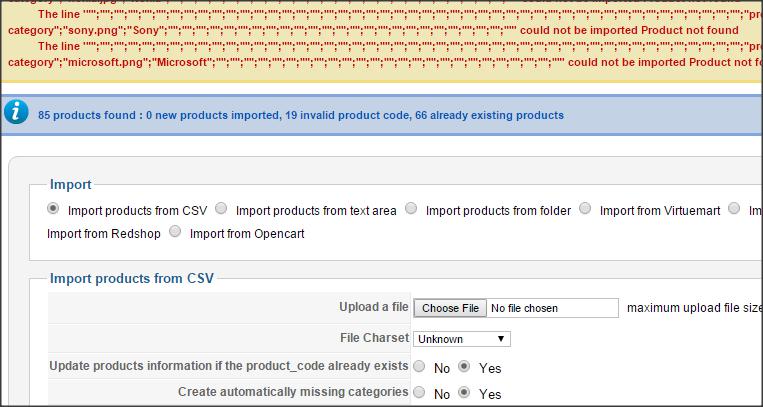The width and height of the screenshot is (763, 407).
Task: Open the File Charset dropdown
Action: (x=462, y=339)
